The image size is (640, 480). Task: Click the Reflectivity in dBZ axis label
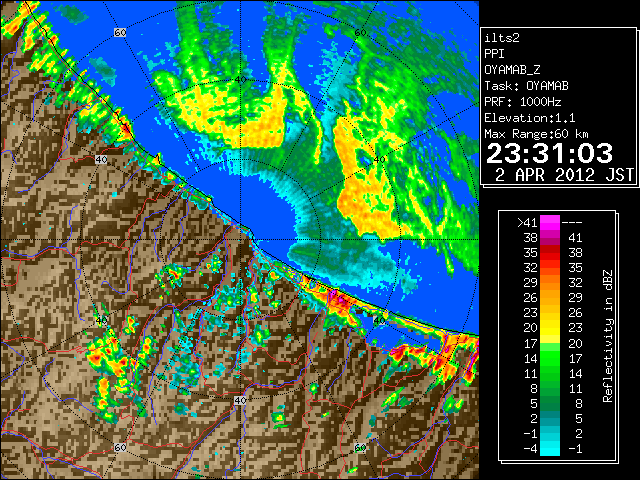click(608, 336)
